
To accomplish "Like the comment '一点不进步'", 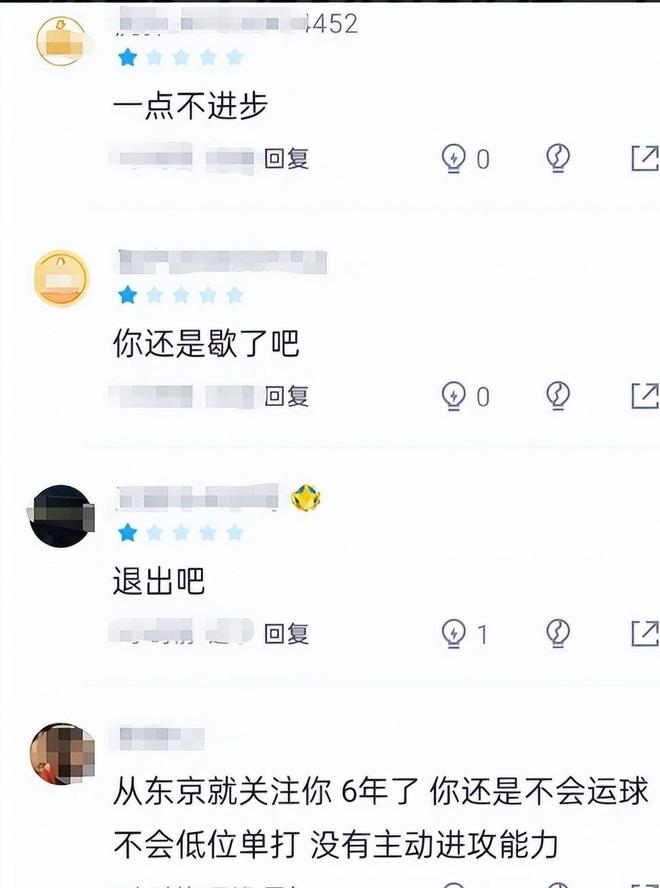I will coord(454,158).
